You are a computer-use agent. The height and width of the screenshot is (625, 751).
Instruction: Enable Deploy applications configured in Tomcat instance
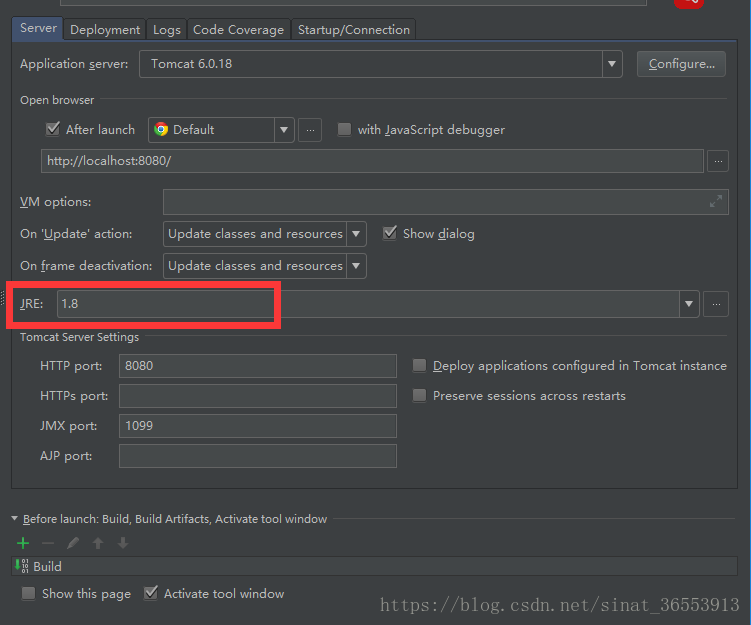coord(420,365)
